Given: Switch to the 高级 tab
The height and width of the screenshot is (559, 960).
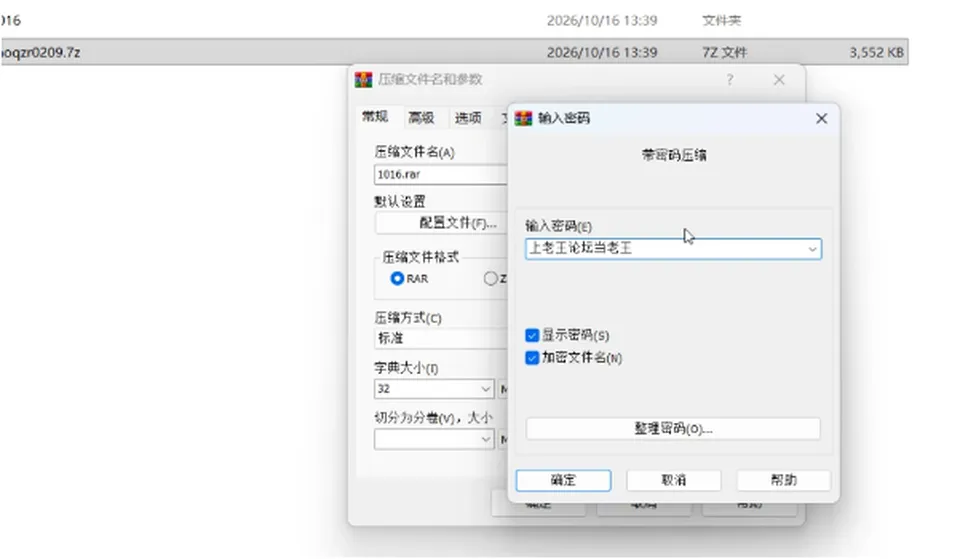Looking at the screenshot, I should tap(421, 118).
